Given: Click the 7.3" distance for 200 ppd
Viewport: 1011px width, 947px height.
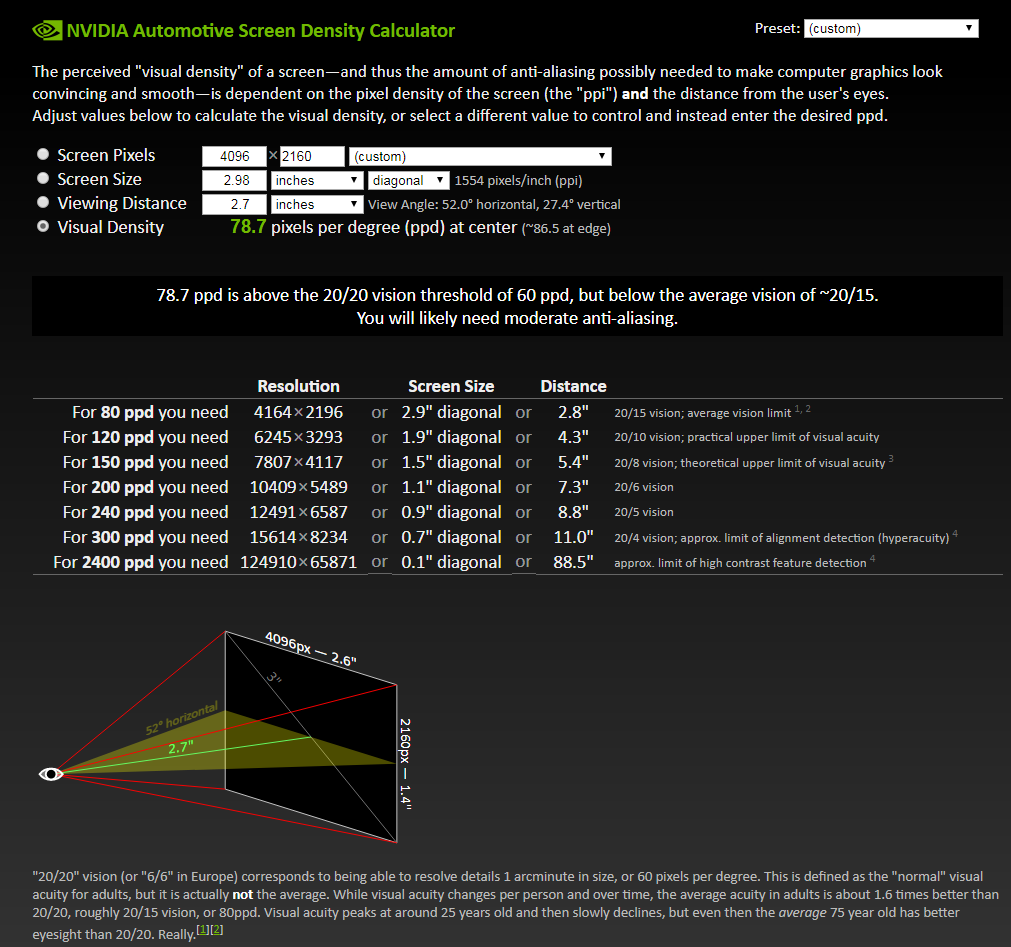Looking at the screenshot, I should pos(573,487).
